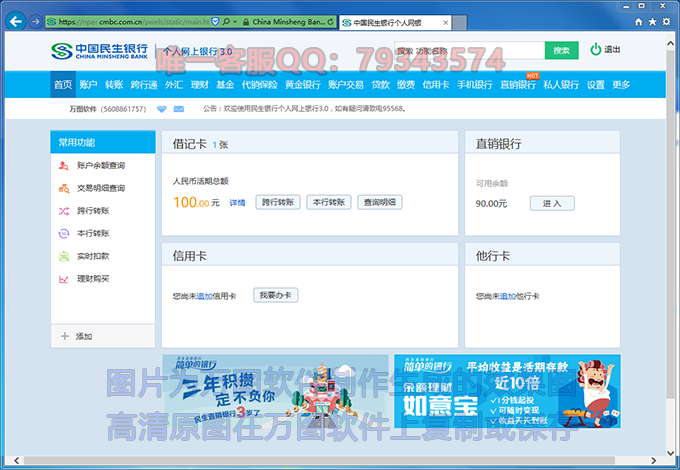Click the green power logout icon

point(596,49)
